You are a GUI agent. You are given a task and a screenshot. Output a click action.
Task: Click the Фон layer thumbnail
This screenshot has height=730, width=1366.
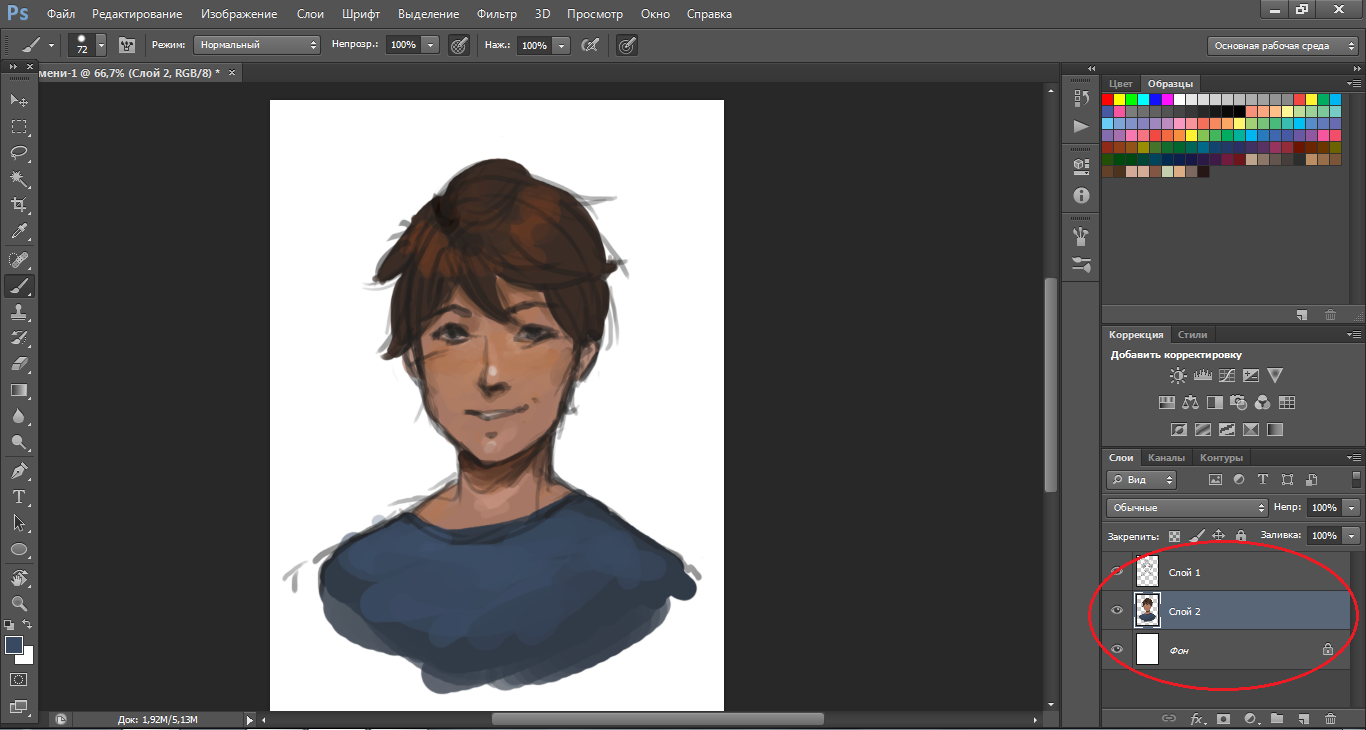pos(1147,650)
